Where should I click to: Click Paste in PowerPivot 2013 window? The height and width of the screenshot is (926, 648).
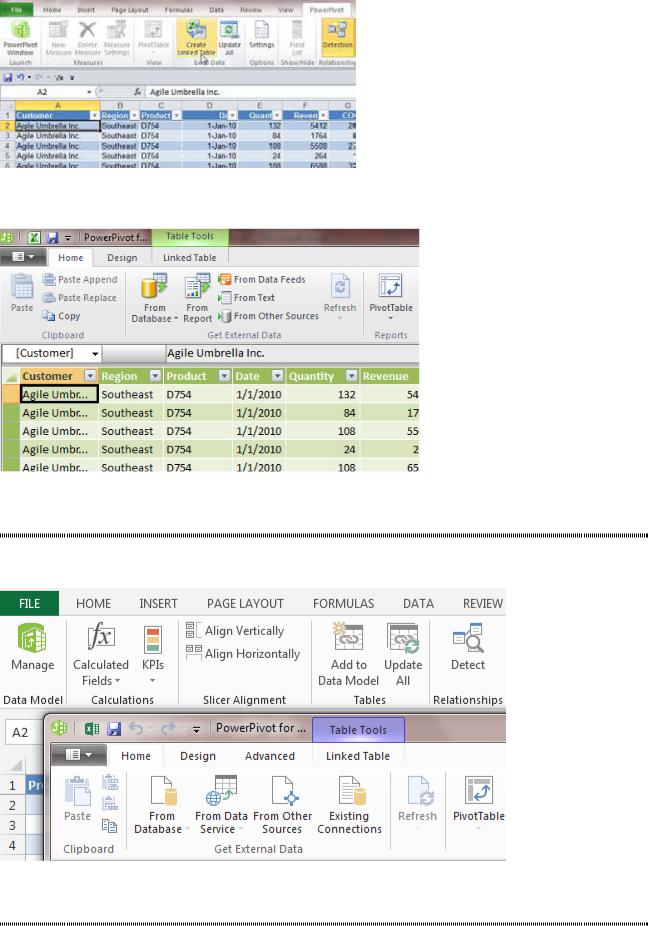(x=77, y=798)
